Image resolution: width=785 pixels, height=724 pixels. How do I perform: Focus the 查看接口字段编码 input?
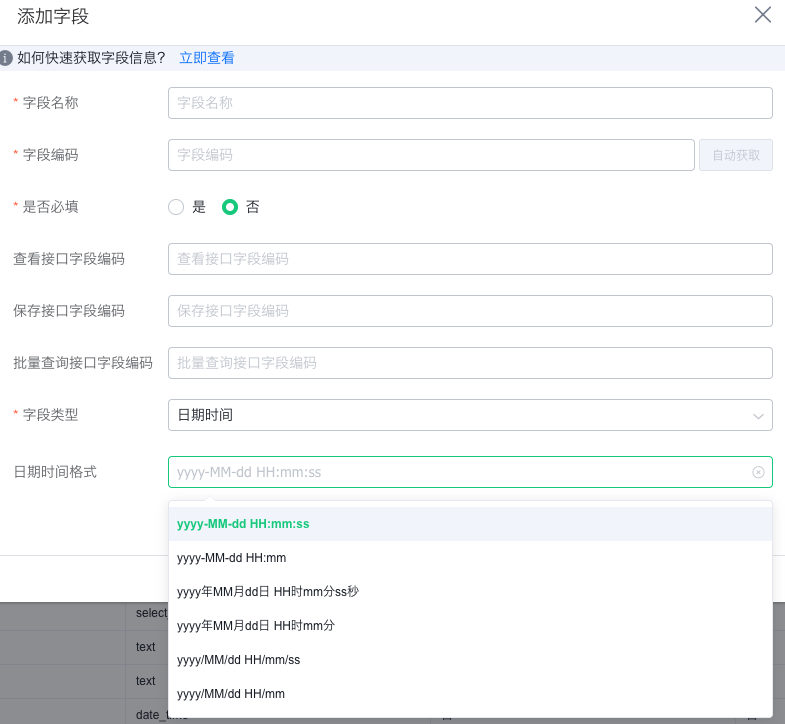click(x=470, y=259)
